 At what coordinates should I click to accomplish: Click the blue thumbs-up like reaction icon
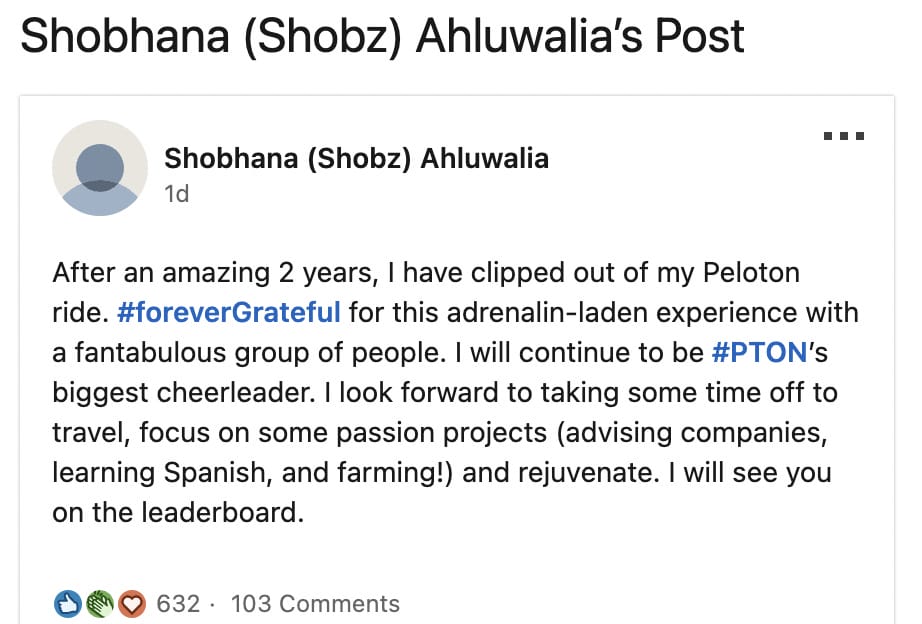(68, 604)
